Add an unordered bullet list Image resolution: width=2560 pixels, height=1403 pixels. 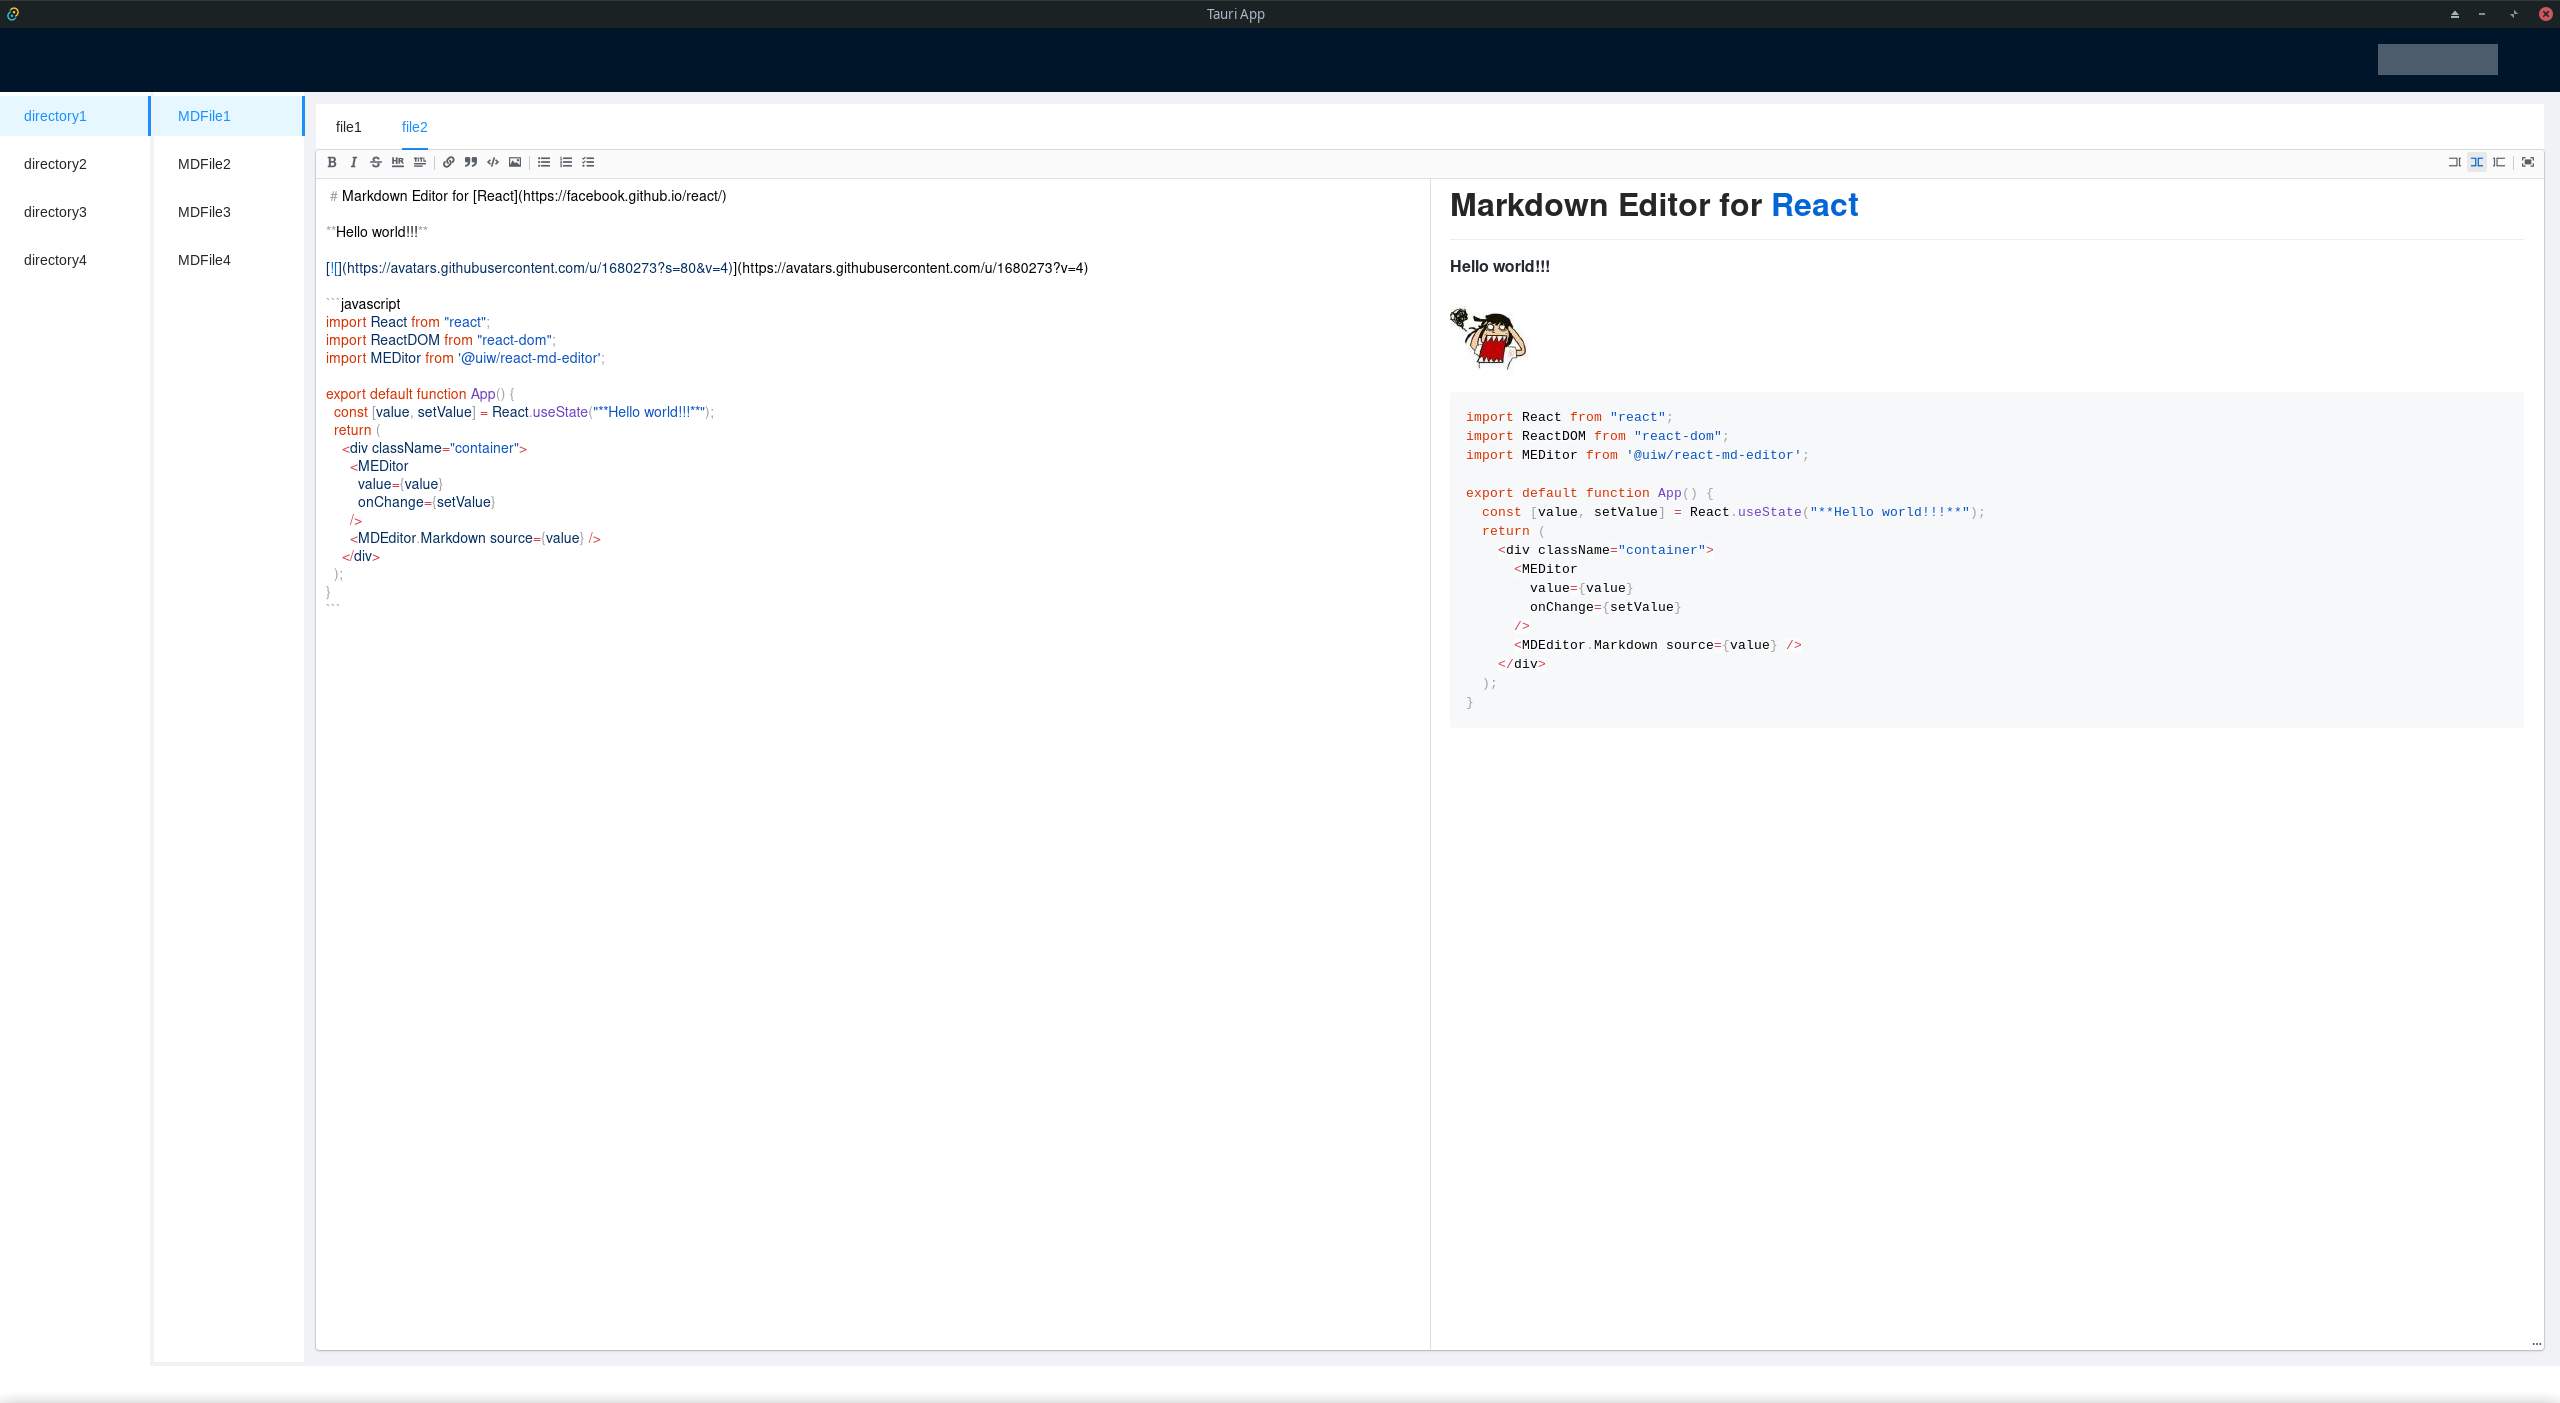(544, 162)
